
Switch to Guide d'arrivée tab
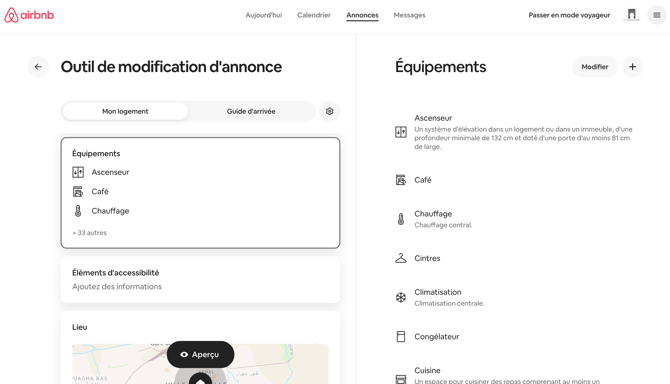click(x=251, y=111)
